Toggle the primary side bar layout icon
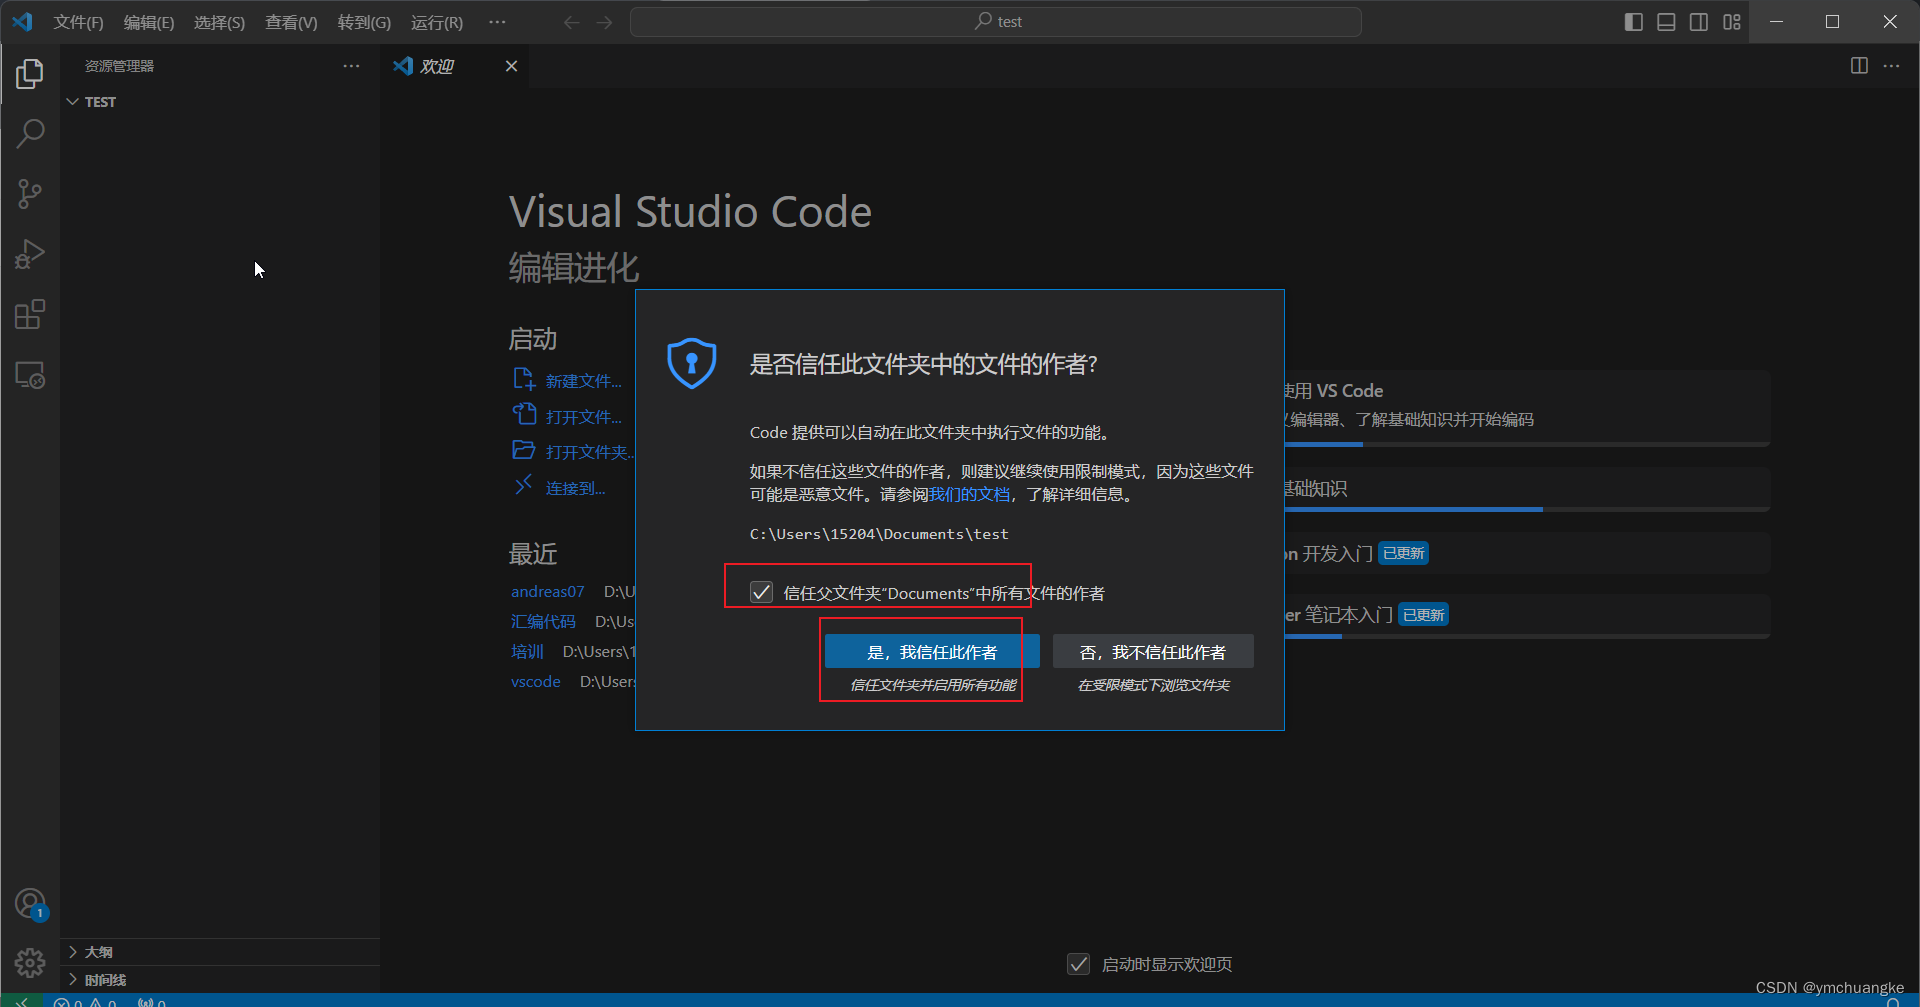The width and height of the screenshot is (1920, 1007). [1634, 22]
